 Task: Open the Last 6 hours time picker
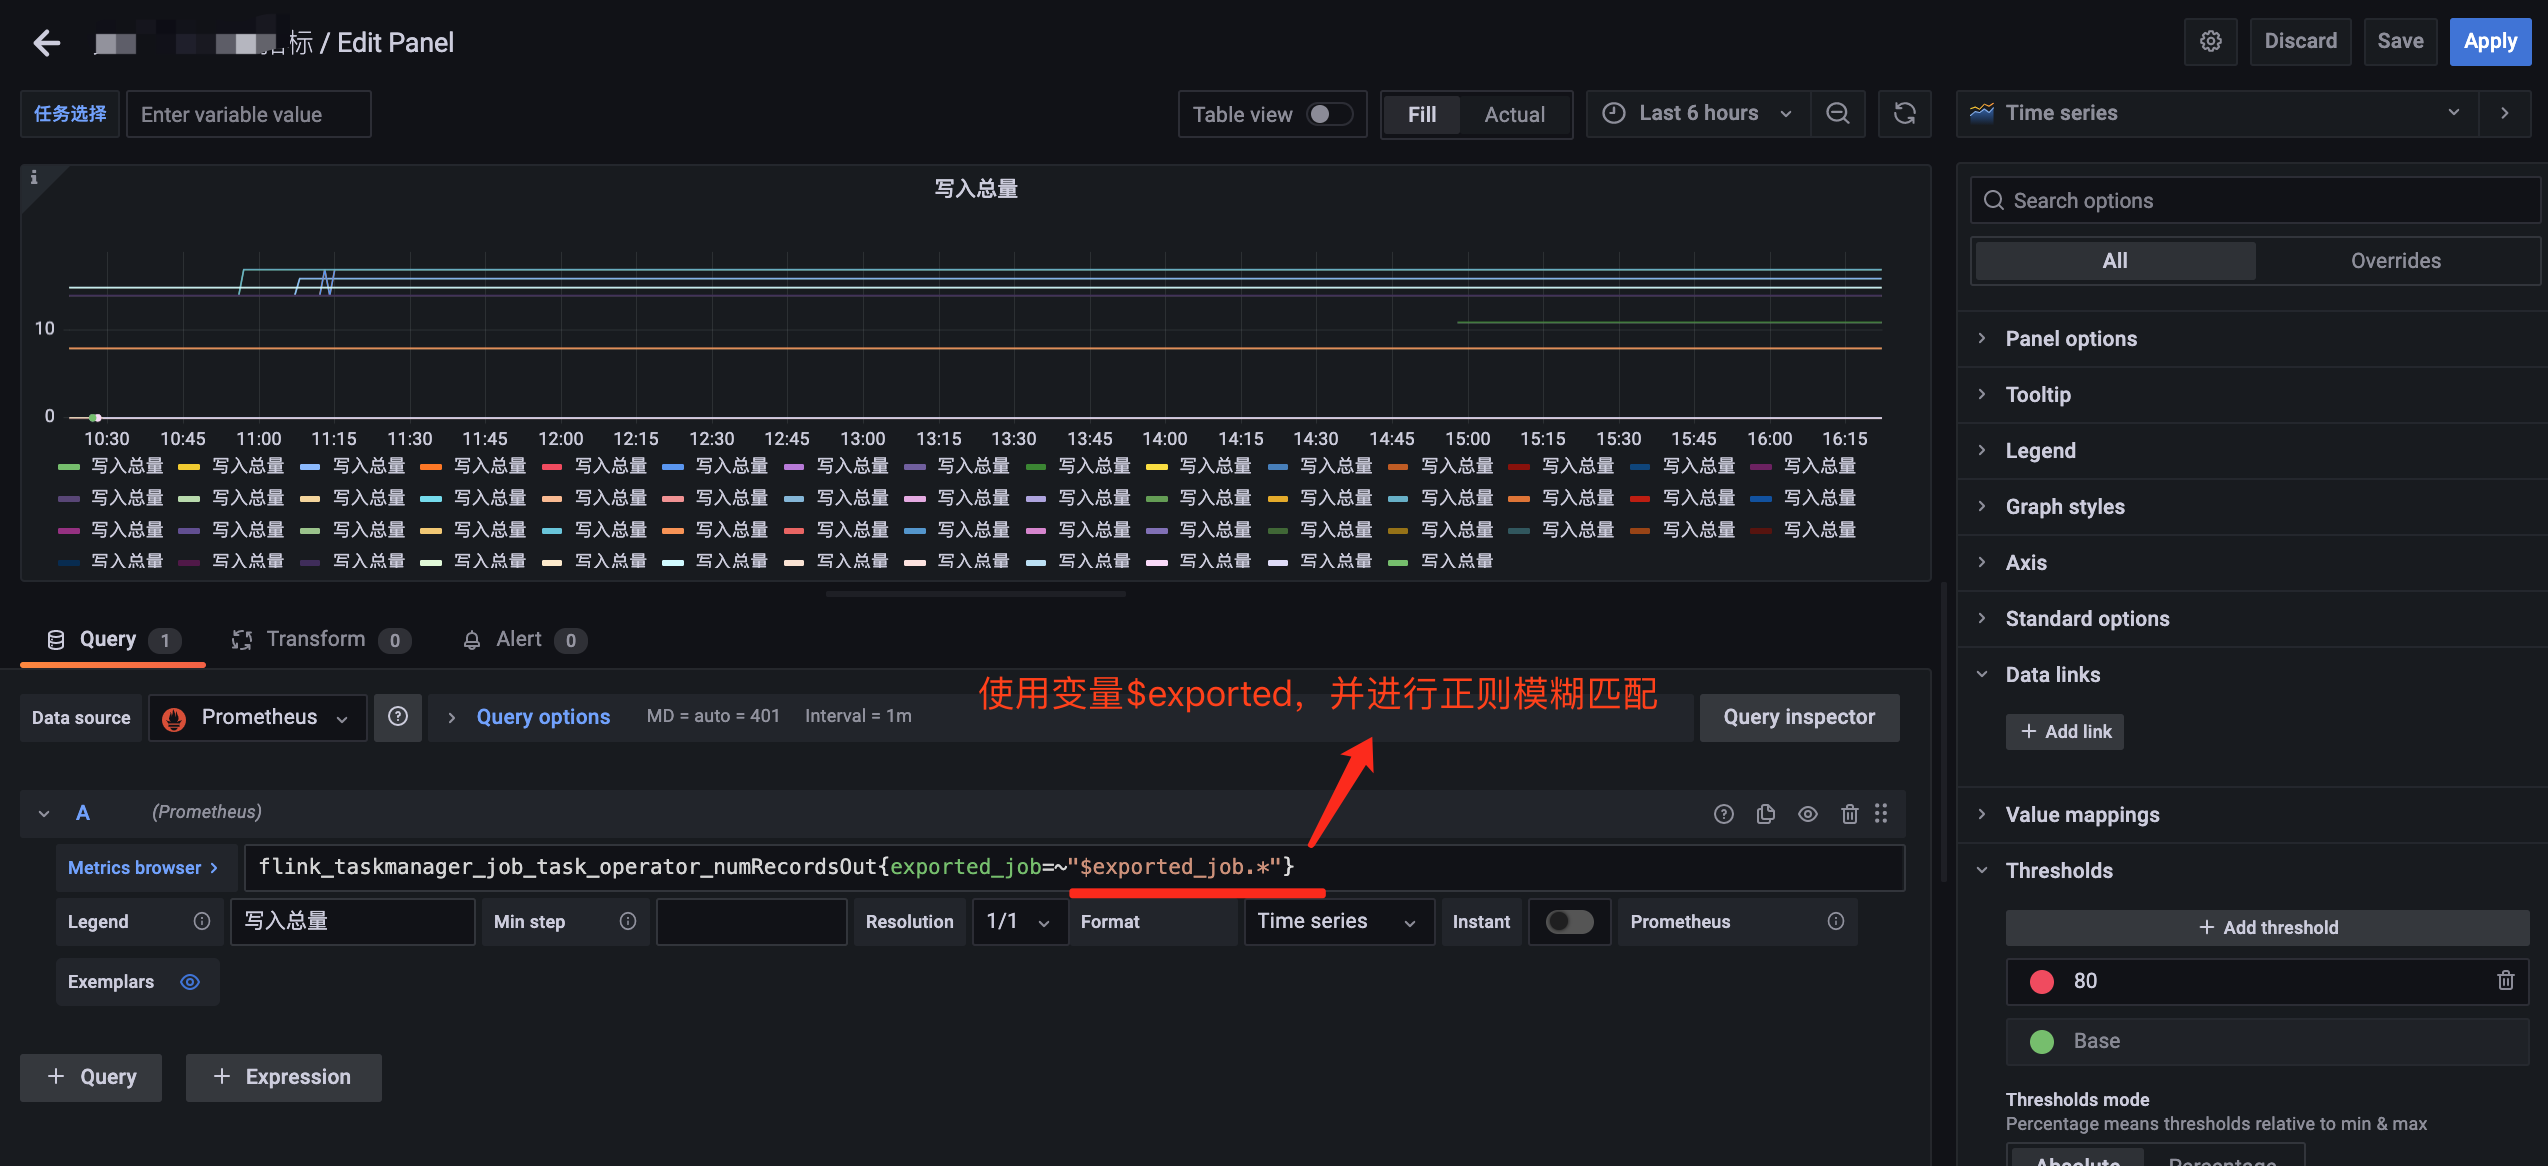1697,114
